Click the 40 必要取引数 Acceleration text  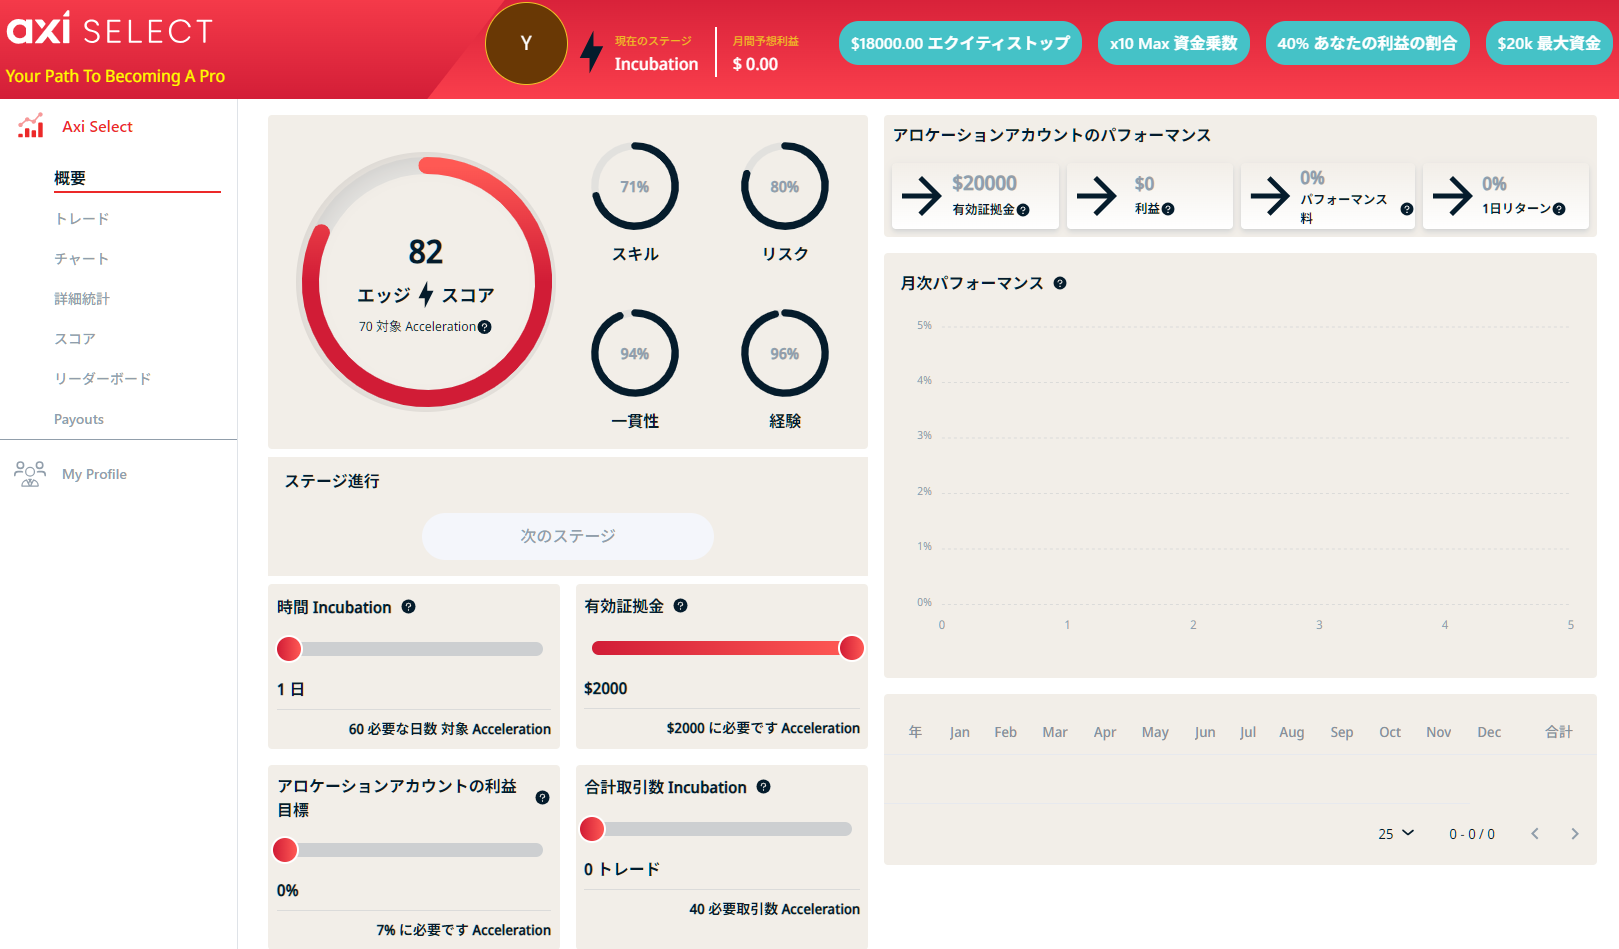tap(775, 909)
